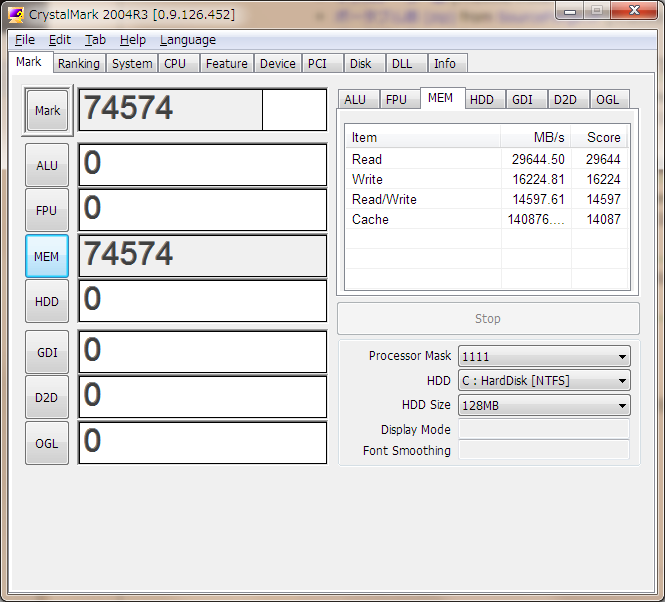
Task: Click the MEM benchmark button
Action: (47, 256)
